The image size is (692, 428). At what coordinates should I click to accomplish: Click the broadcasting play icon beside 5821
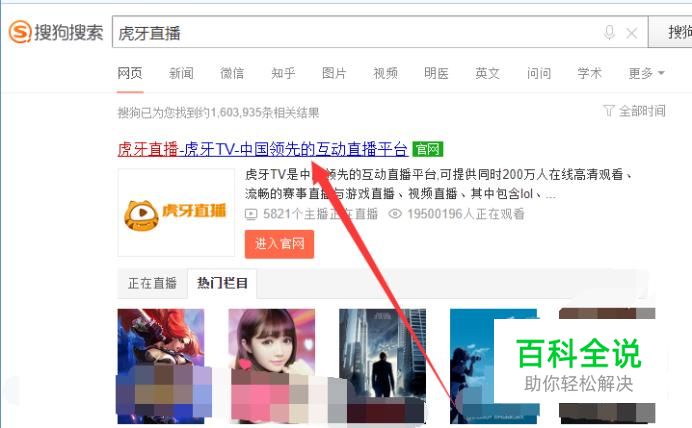pyautogui.click(x=251, y=214)
